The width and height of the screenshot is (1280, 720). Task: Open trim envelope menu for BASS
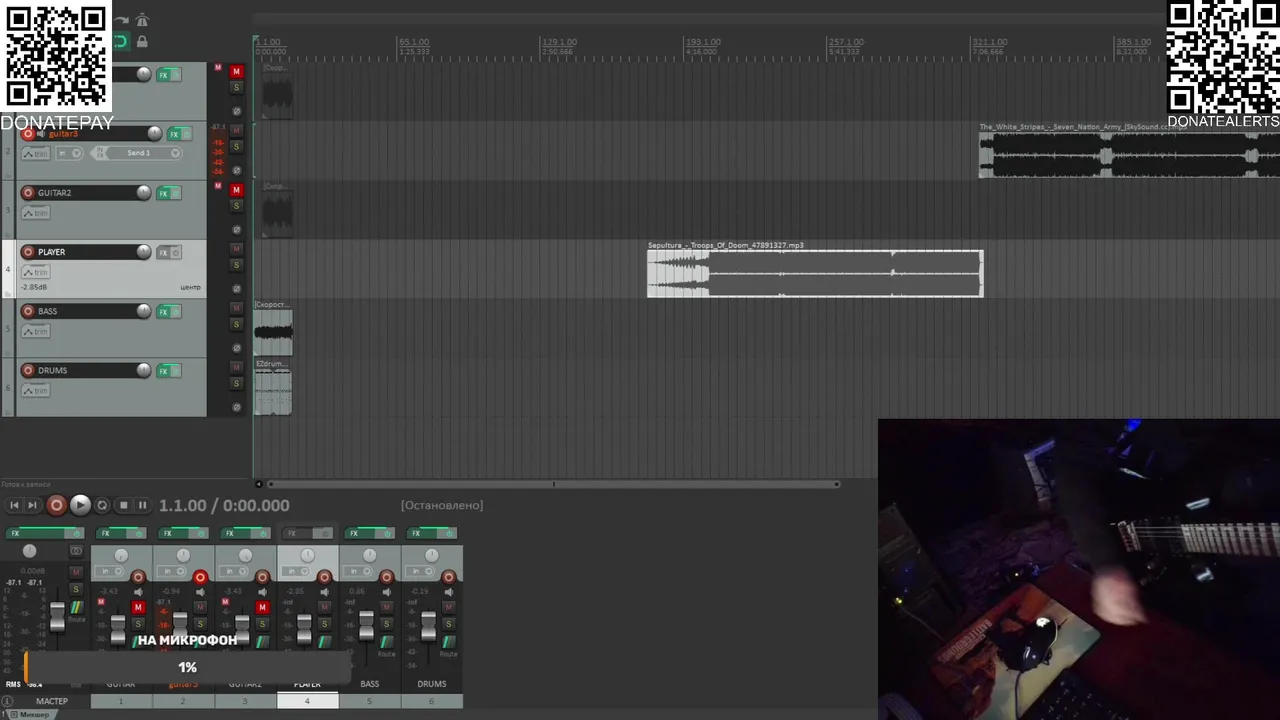[x=35, y=331]
